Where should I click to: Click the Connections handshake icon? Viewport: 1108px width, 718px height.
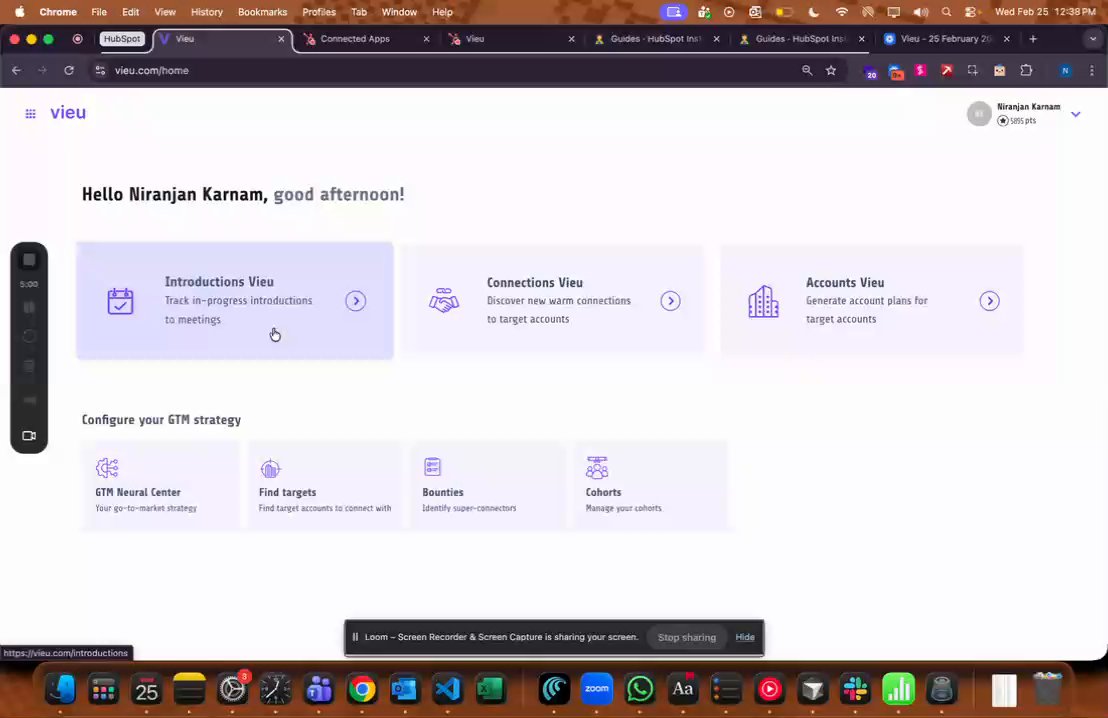444,301
